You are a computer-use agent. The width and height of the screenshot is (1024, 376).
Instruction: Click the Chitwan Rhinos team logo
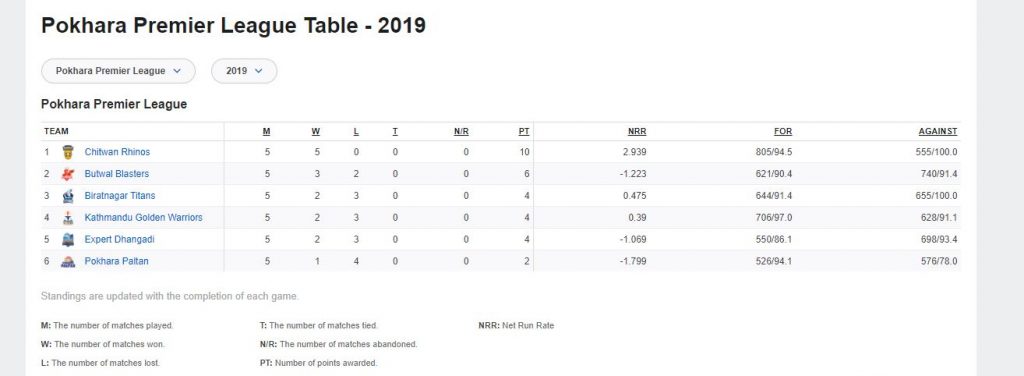click(68, 152)
